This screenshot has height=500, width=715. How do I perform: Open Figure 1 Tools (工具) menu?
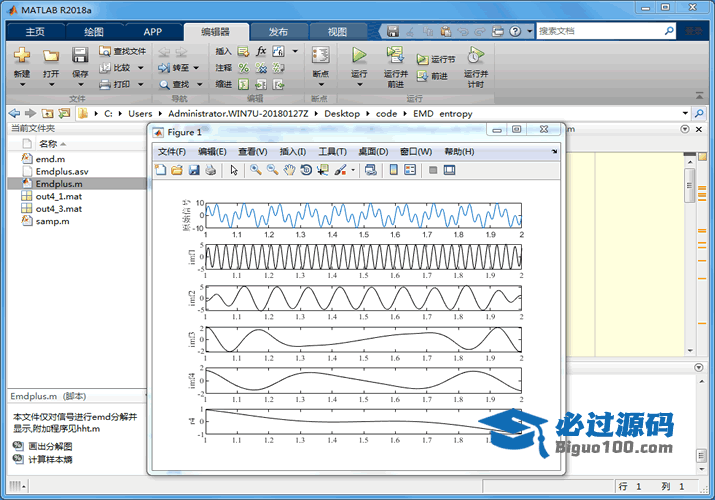332,152
